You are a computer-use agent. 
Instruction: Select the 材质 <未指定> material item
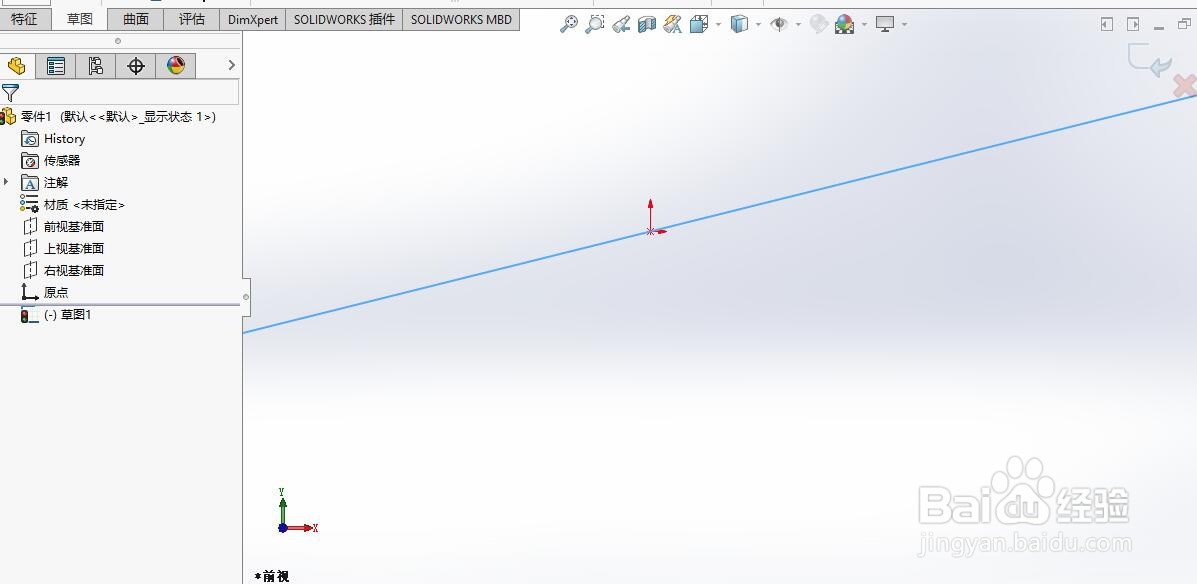[84, 205]
